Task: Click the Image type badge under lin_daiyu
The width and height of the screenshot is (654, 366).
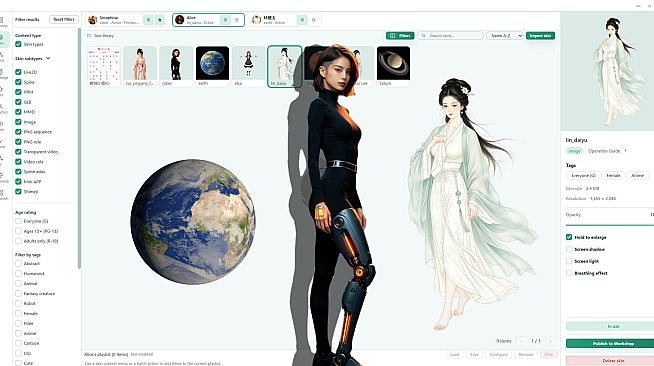Action: 574,151
